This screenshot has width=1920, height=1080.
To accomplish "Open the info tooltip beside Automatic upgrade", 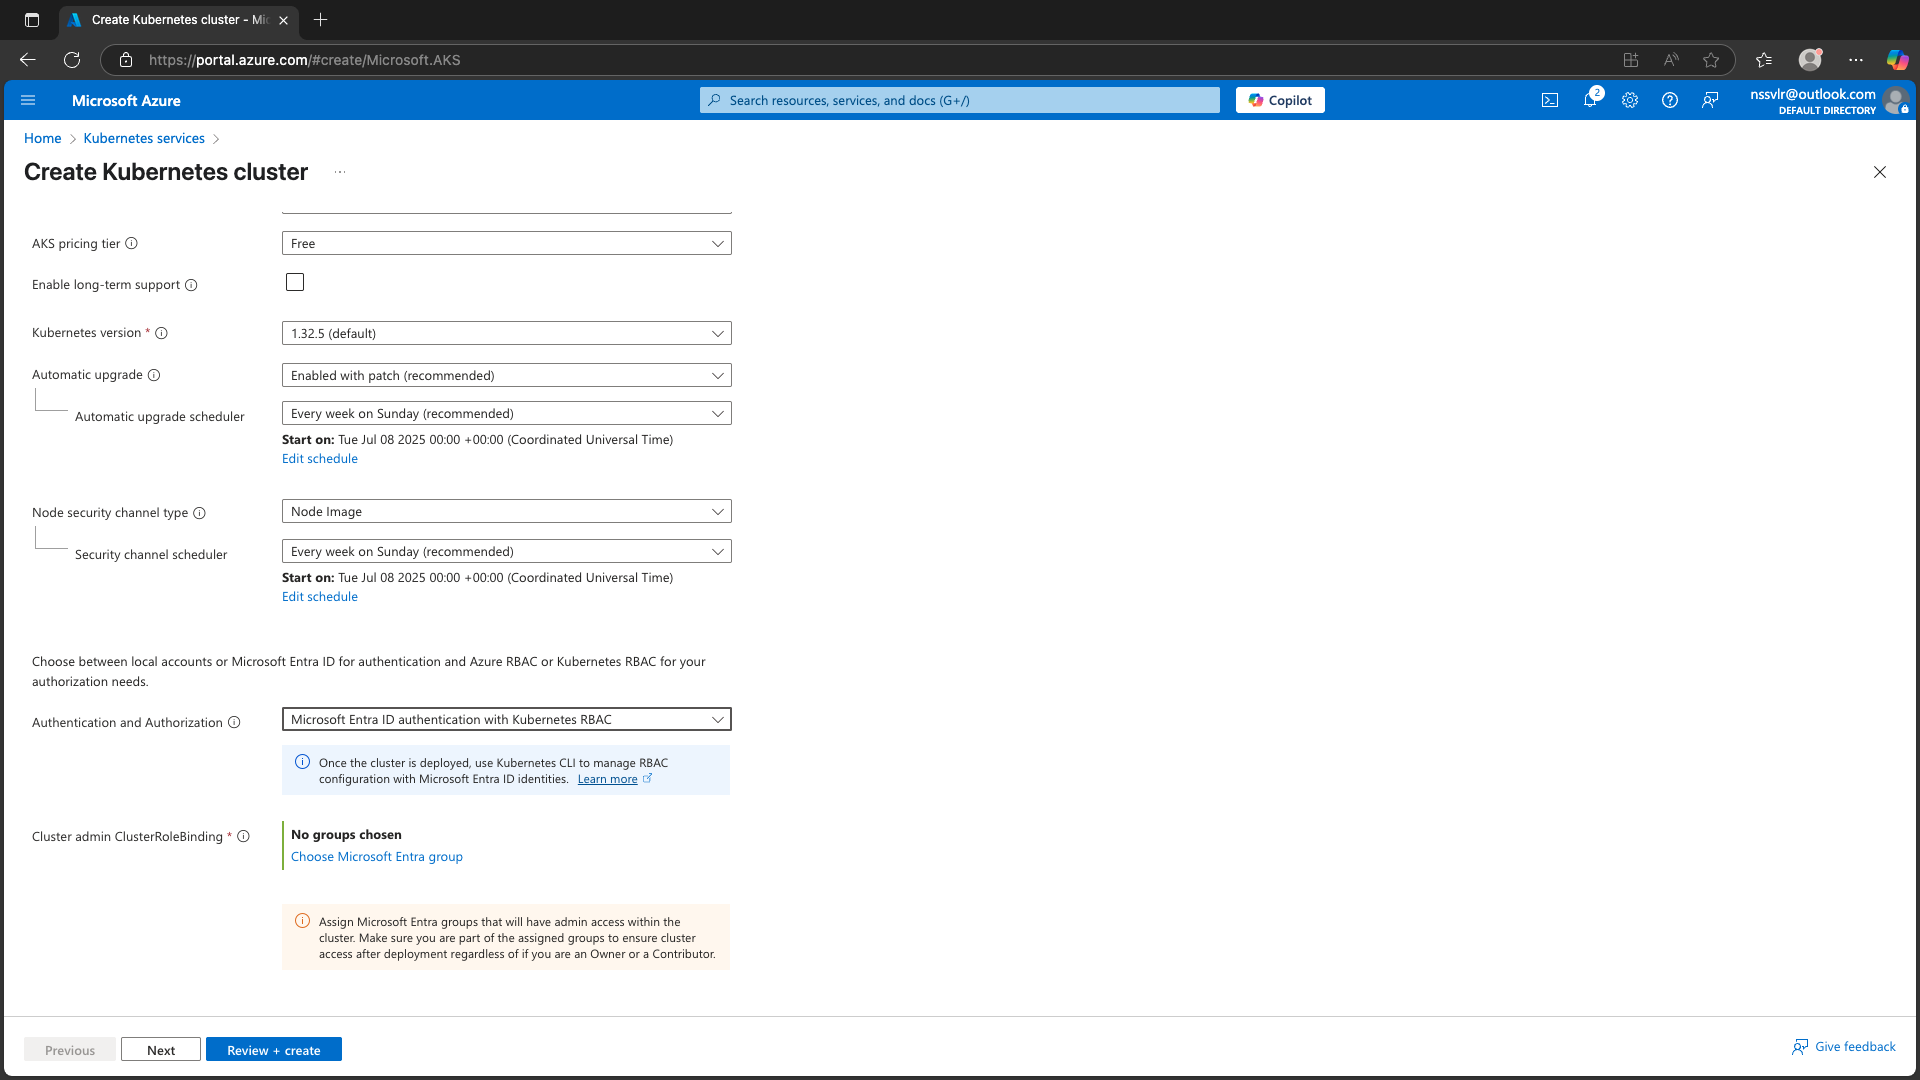I will (x=154, y=375).
